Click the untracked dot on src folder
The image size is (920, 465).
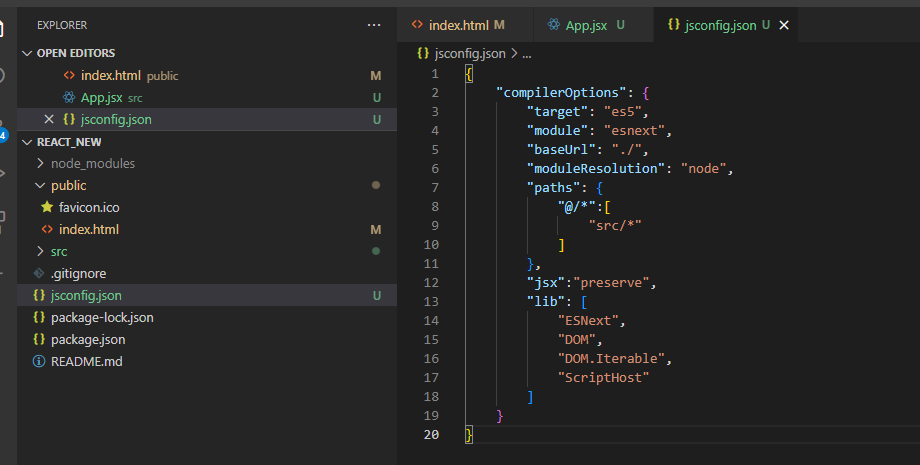(x=376, y=251)
